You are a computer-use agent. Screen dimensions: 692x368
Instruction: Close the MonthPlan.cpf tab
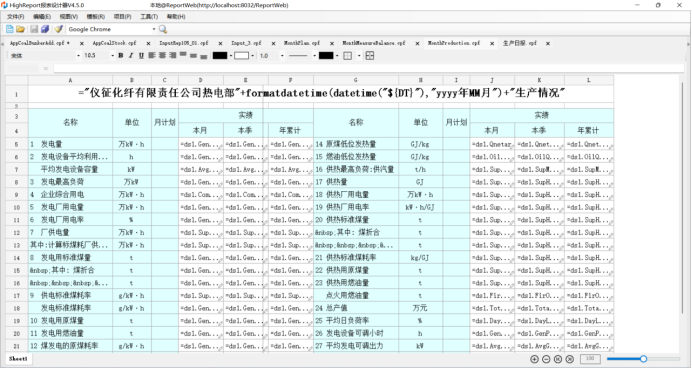(332, 43)
